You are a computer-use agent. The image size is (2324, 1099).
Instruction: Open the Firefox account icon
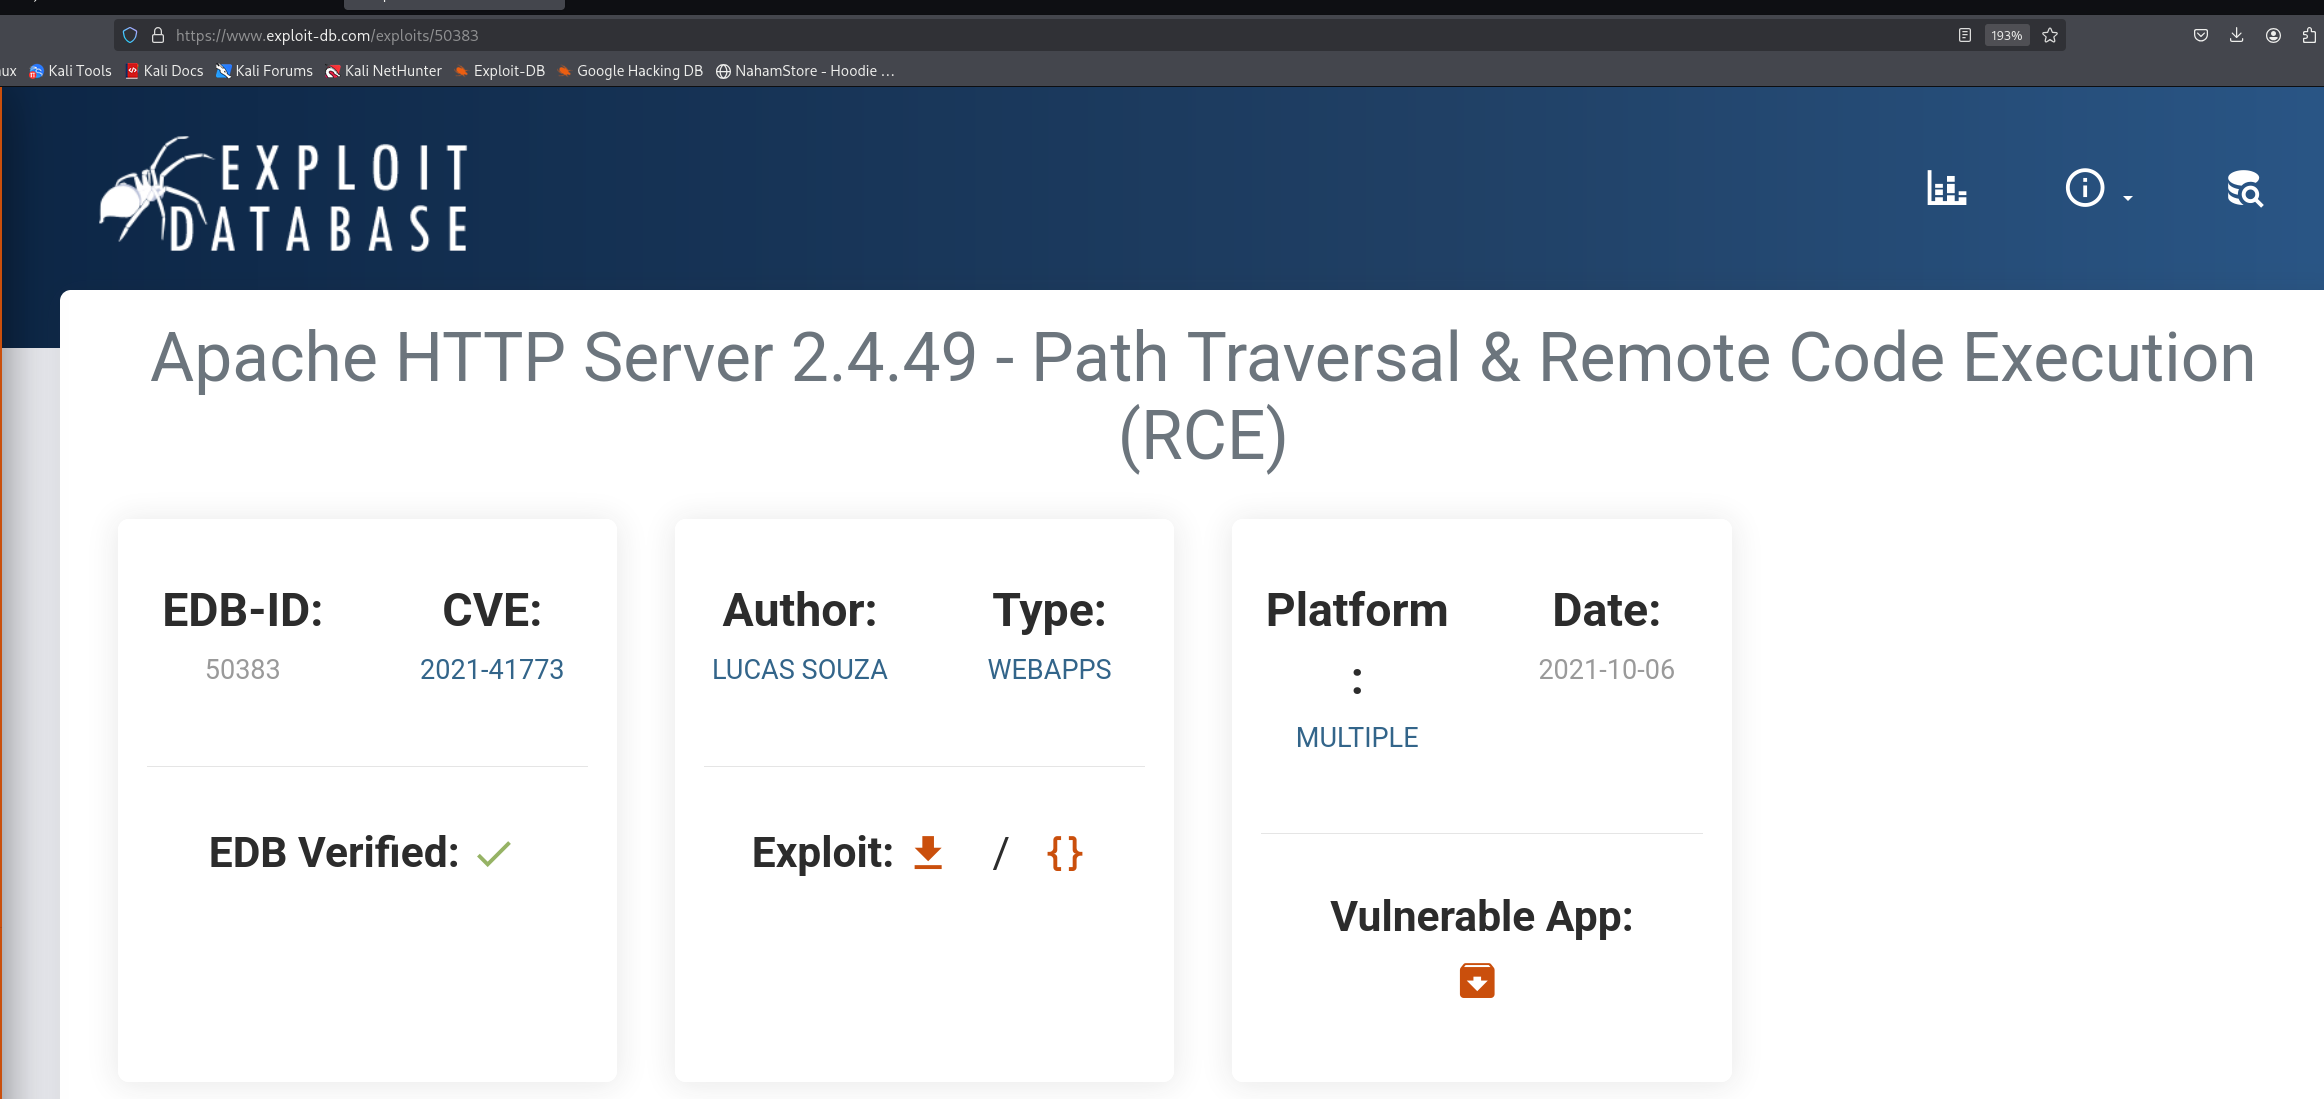click(x=2273, y=35)
